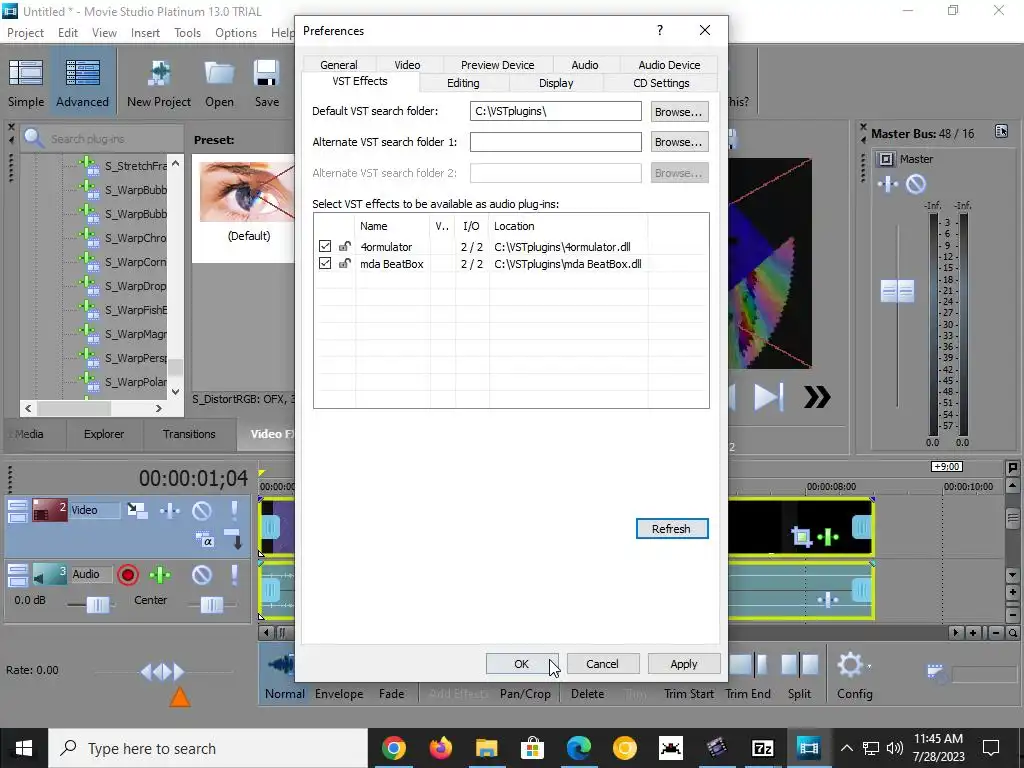Click Normal edit tool icon
Image resolution: width=1024 pixels, height=768 pixels.
[x=282, y=666]
